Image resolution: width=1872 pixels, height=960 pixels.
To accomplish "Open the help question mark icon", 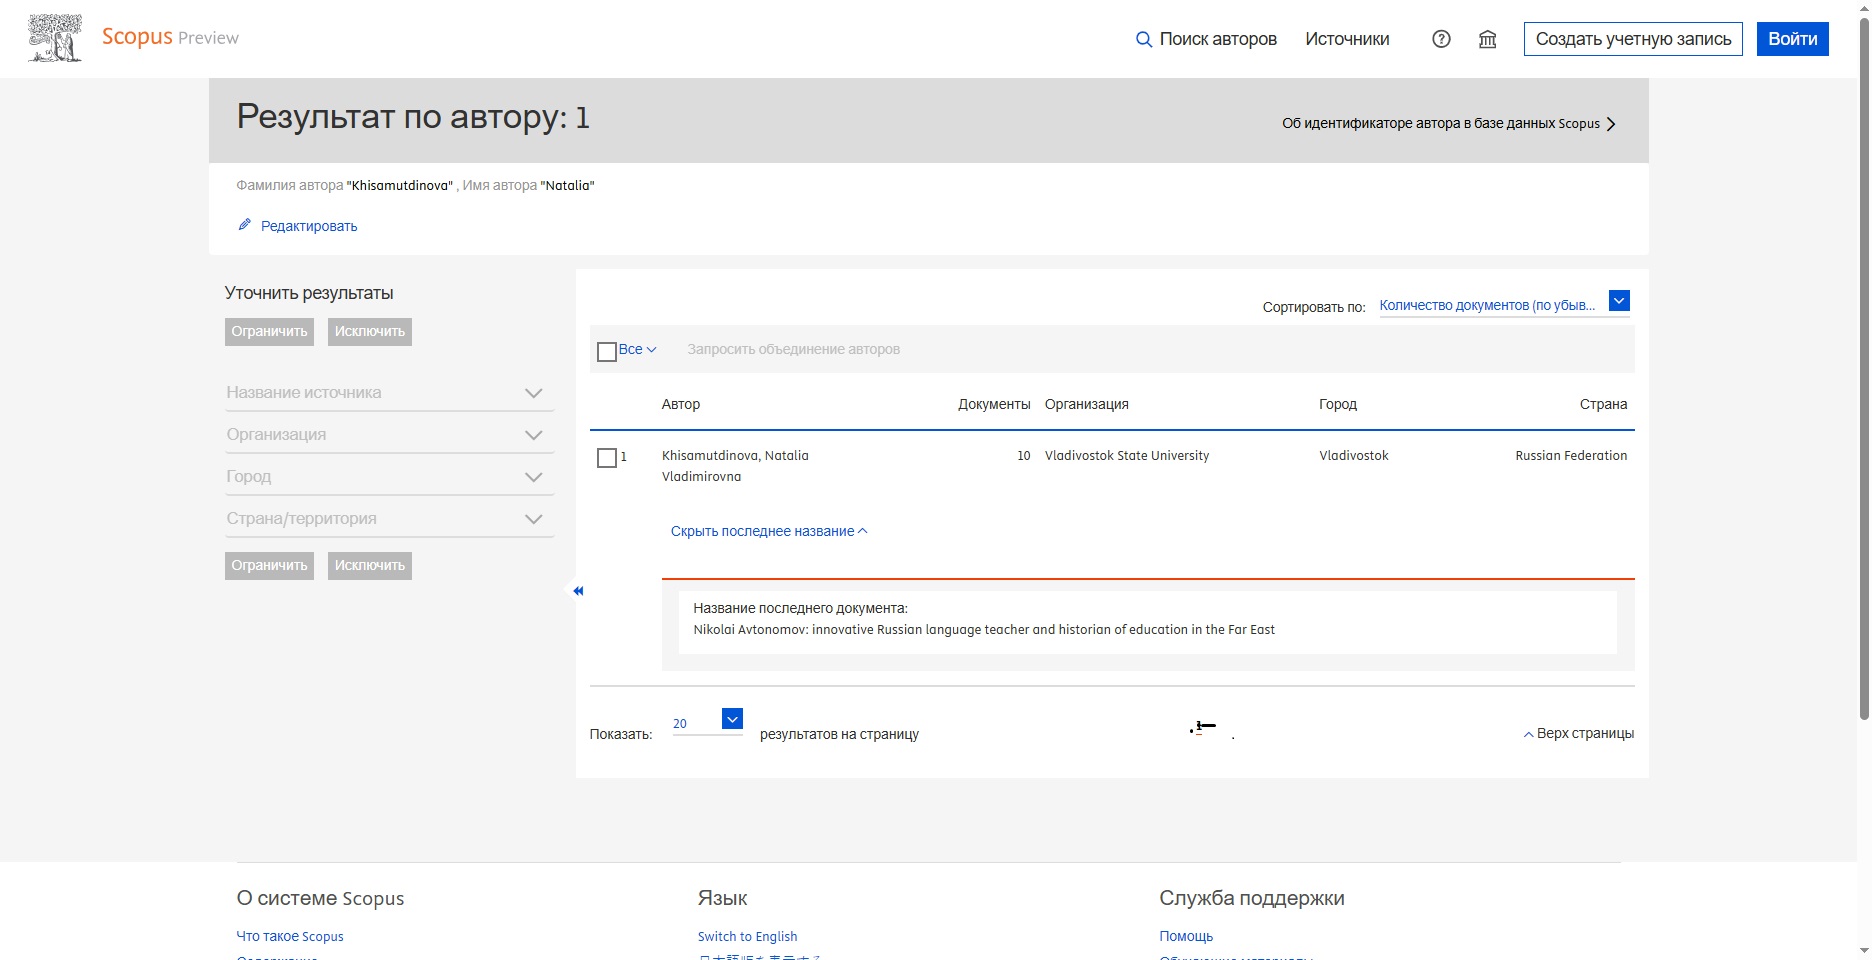I will (1440, 39).
